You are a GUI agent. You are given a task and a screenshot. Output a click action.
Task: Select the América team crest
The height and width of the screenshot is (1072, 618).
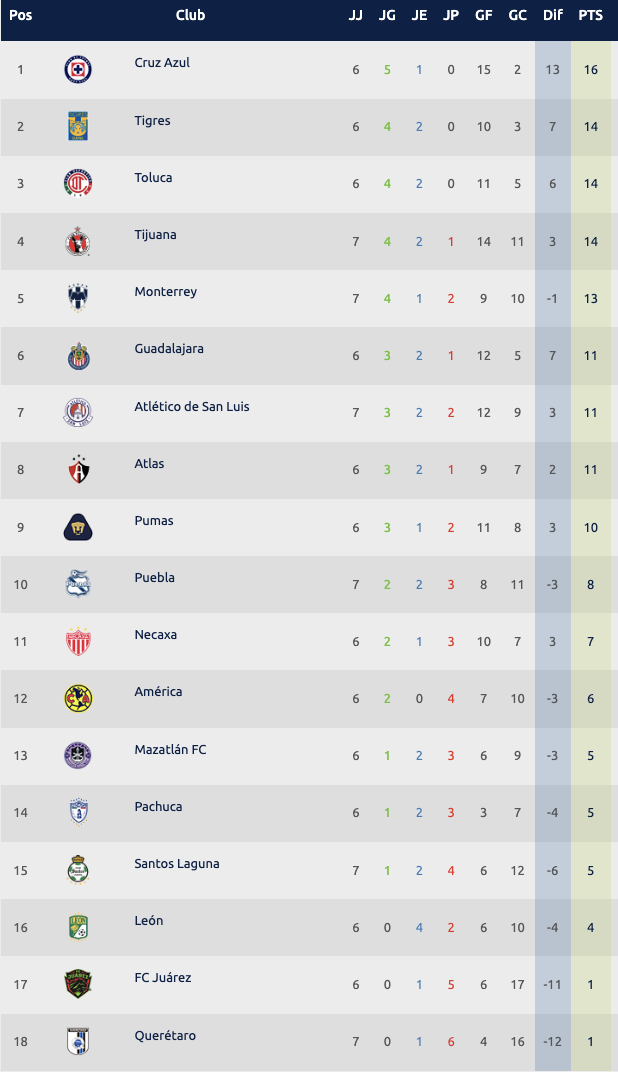78,698
